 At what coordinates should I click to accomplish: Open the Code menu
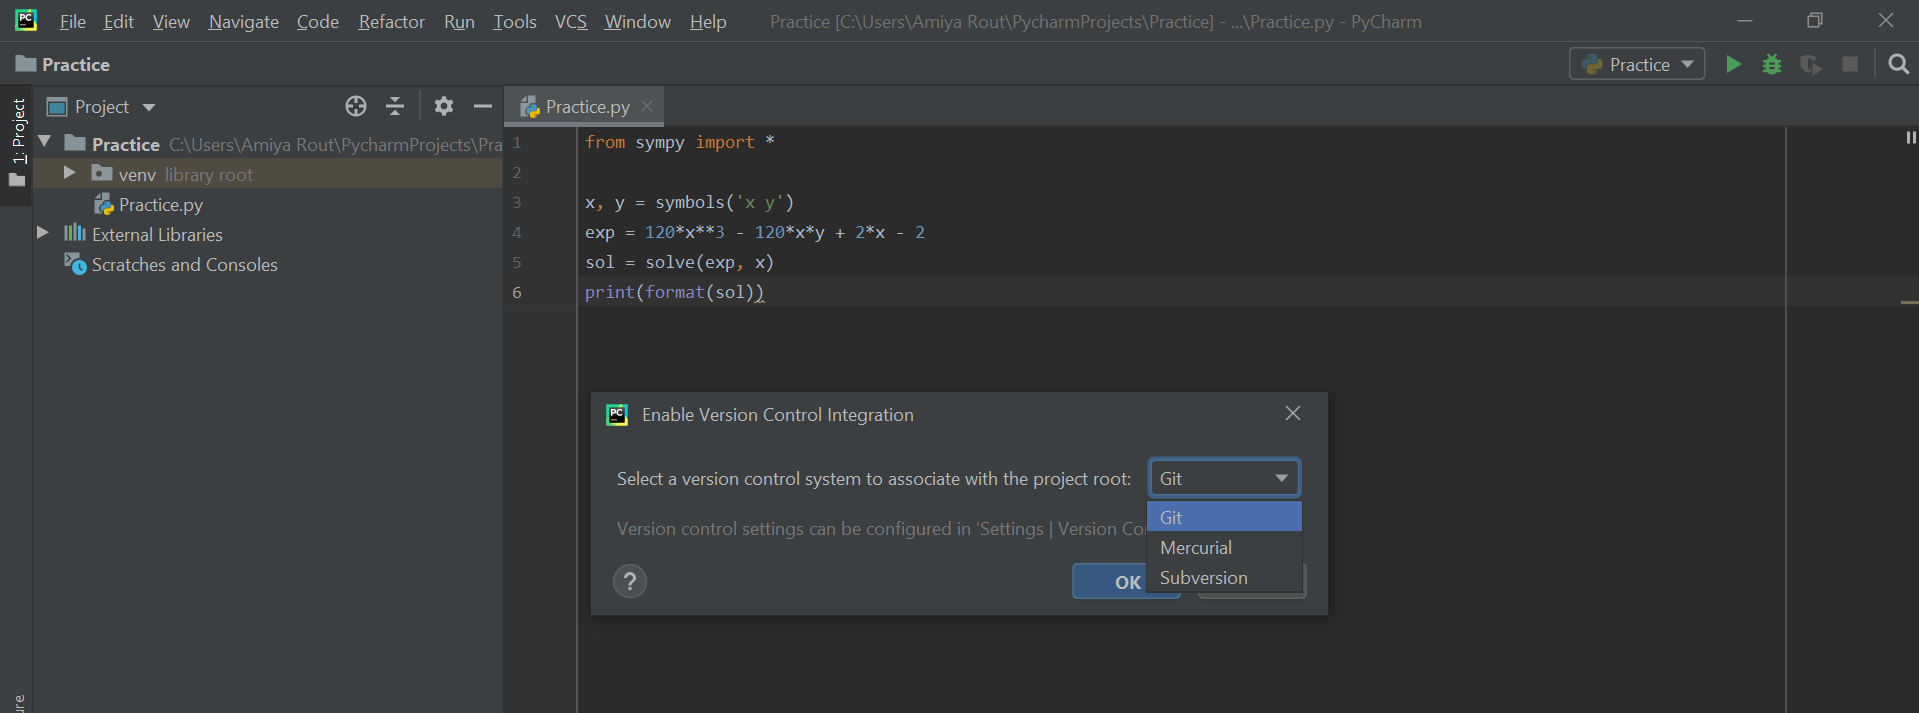click(317, 21)
